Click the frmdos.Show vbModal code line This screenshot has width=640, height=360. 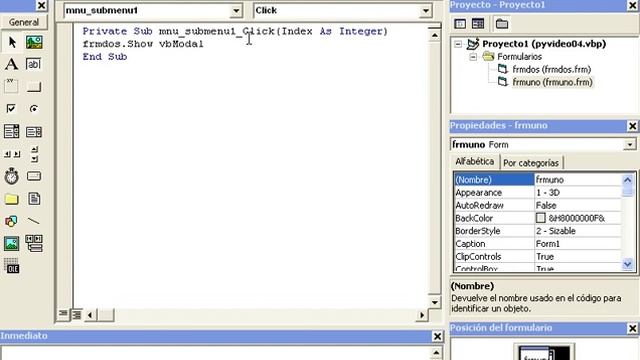coord(143,44)
